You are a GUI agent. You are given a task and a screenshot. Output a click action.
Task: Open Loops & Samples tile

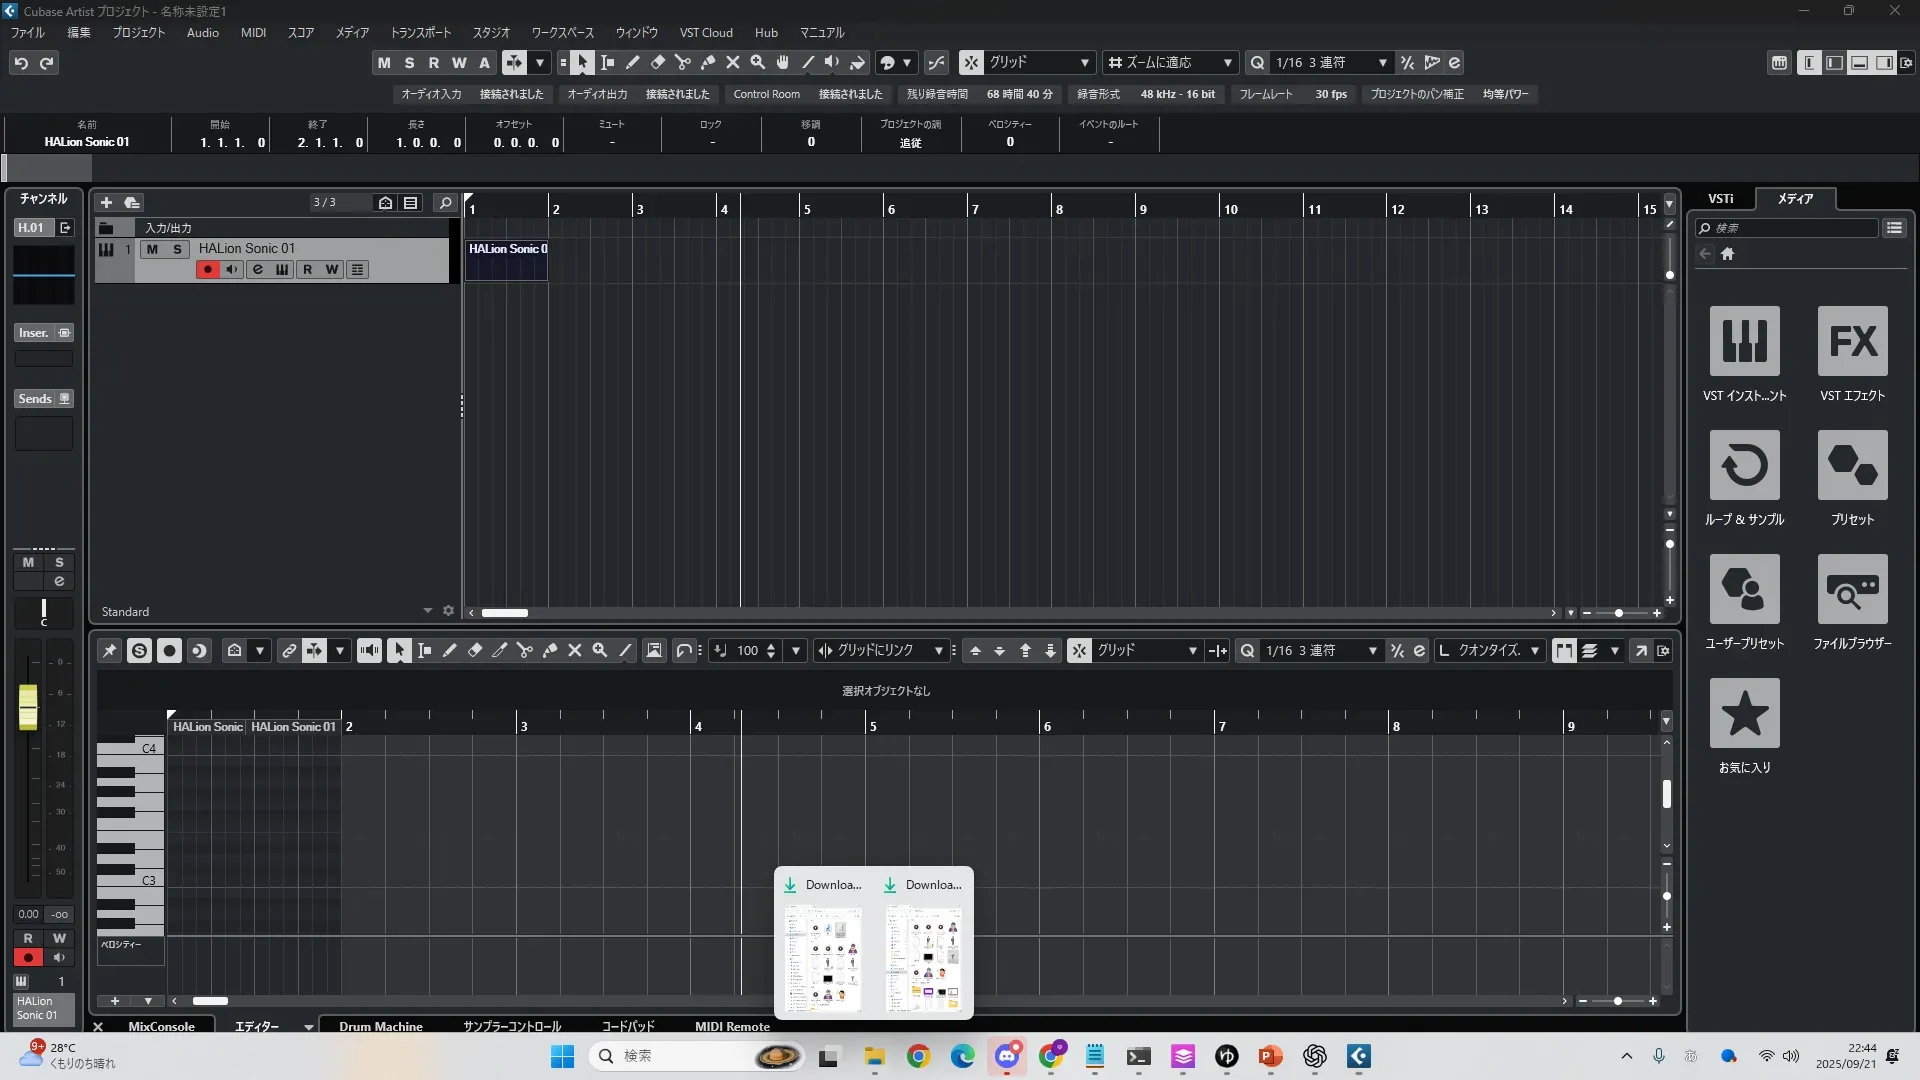[x=1744, y=466]
